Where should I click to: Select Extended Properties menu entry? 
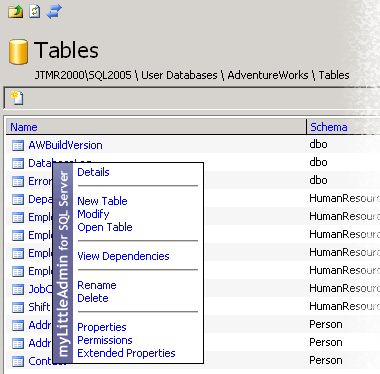(x=126, y=353)
